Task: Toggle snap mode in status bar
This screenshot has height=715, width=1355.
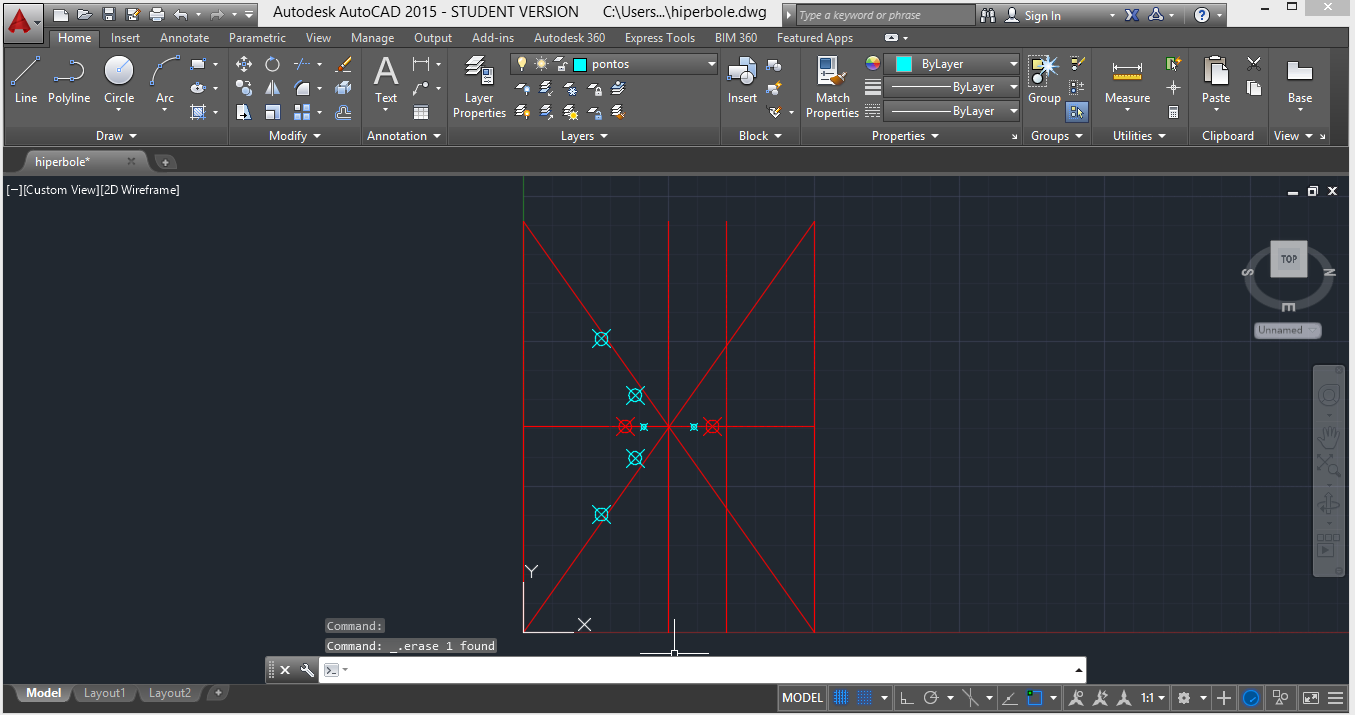Action: point(864,698)
